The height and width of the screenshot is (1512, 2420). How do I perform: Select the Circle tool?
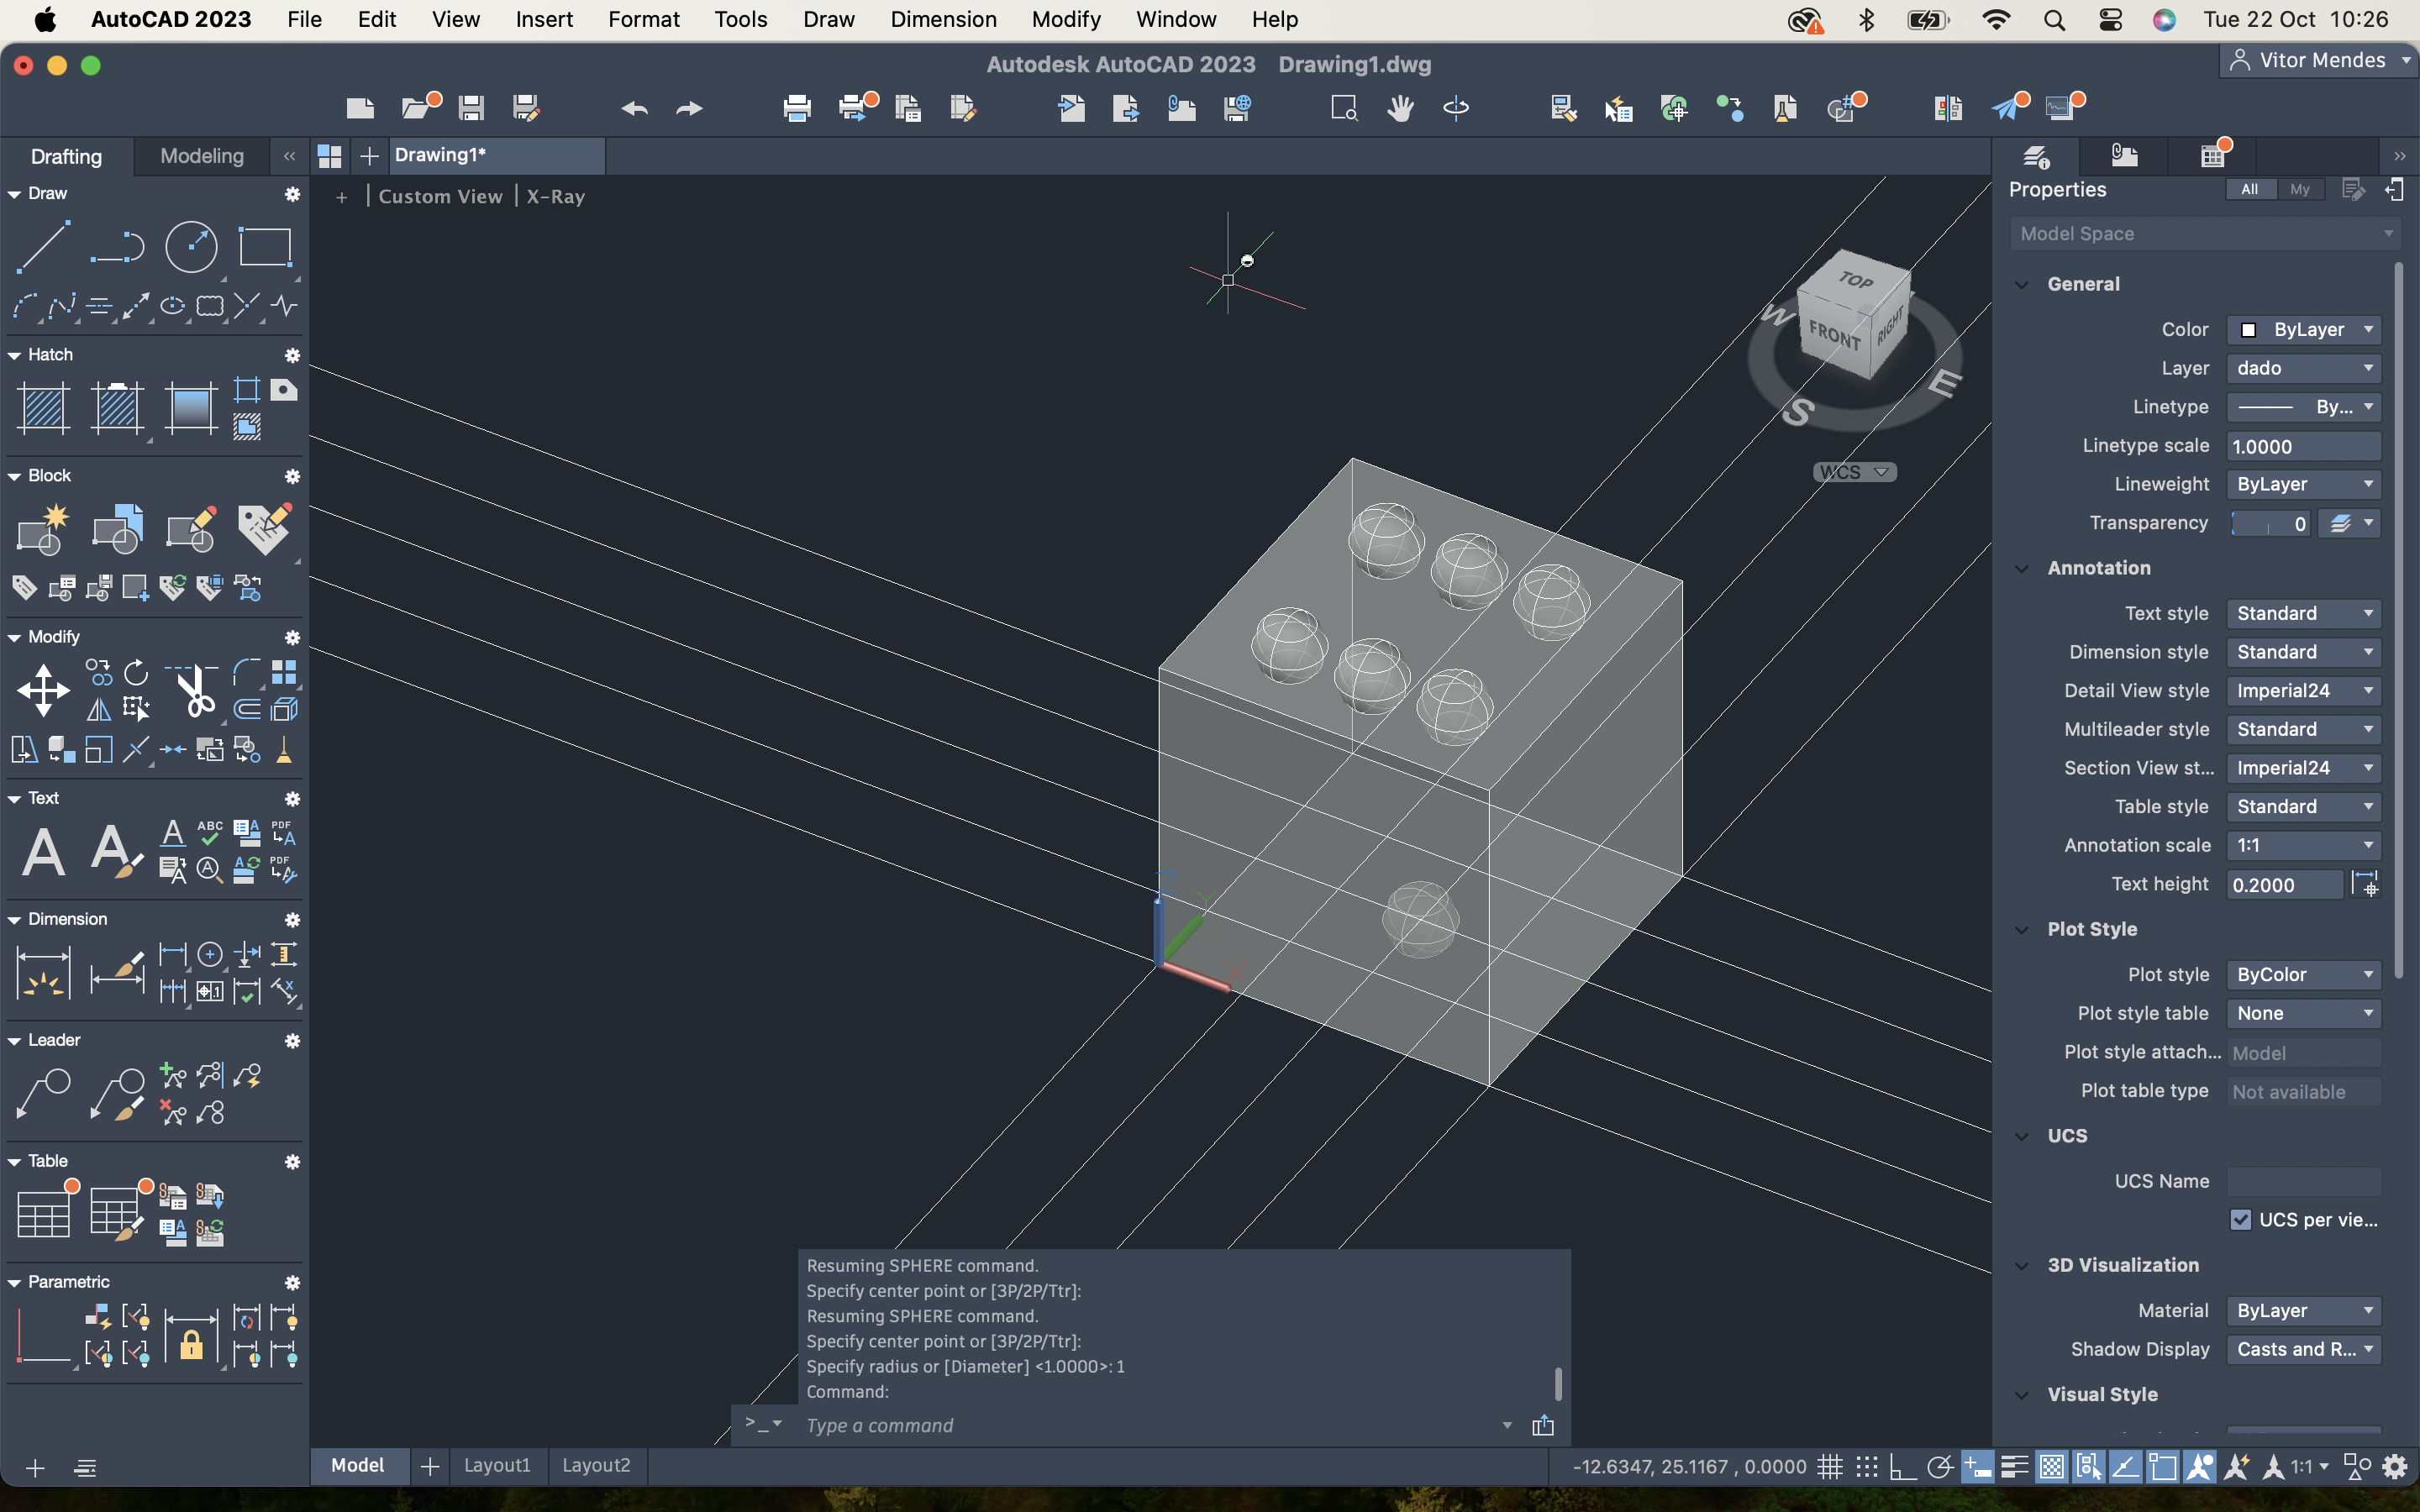pos(191,246)
